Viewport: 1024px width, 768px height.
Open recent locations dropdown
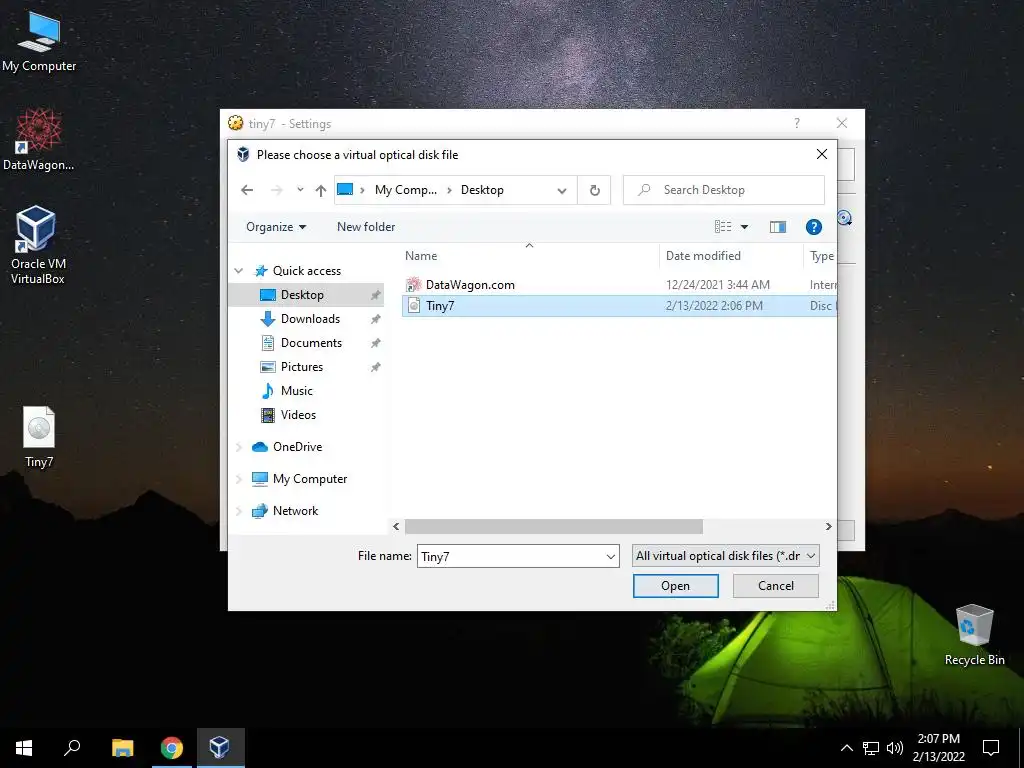click(x=300, y=190)
